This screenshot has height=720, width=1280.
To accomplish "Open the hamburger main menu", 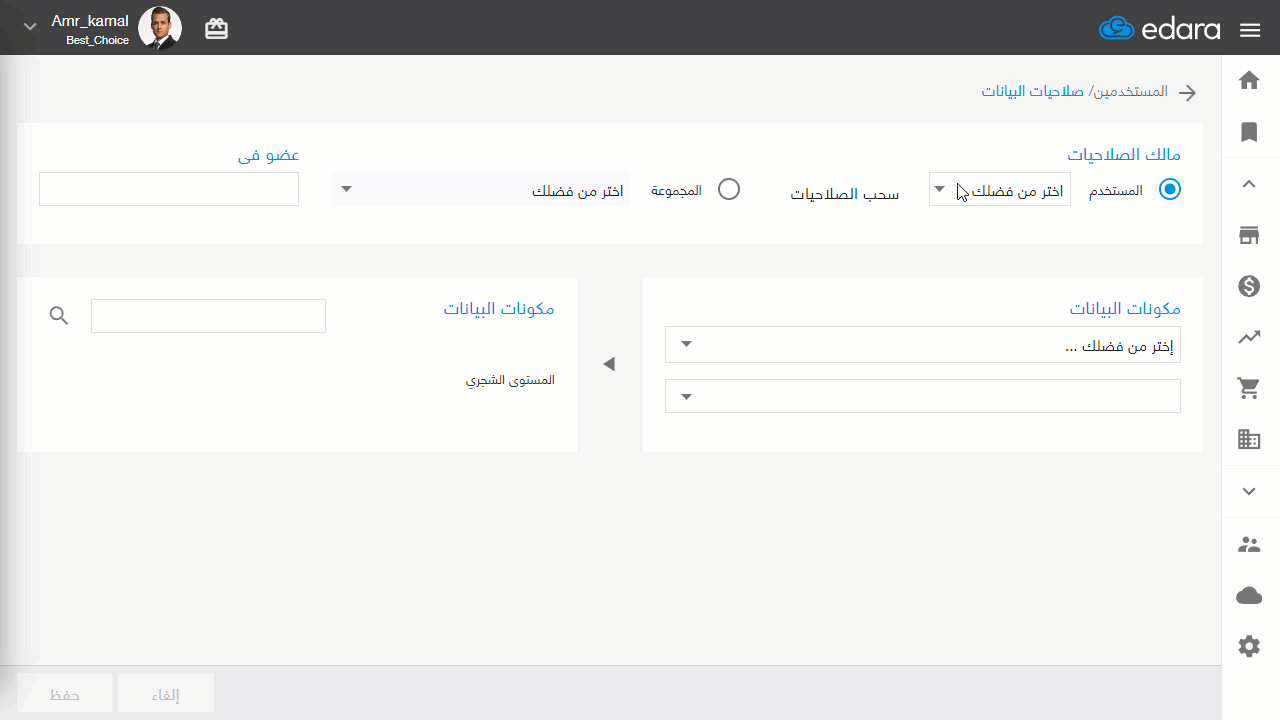I will point(1250,30).
